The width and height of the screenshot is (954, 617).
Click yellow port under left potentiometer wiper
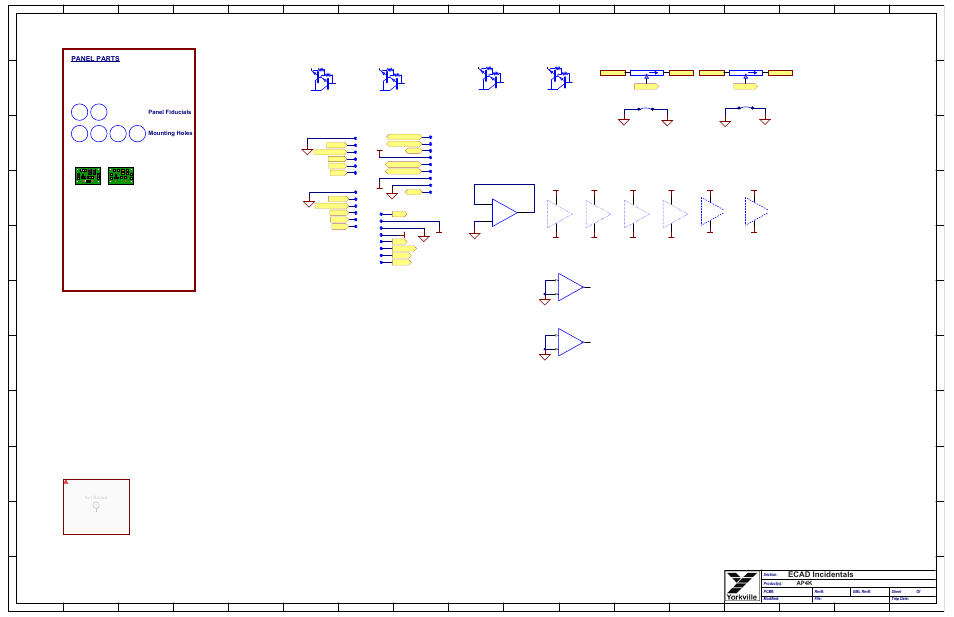pos(646,86)
